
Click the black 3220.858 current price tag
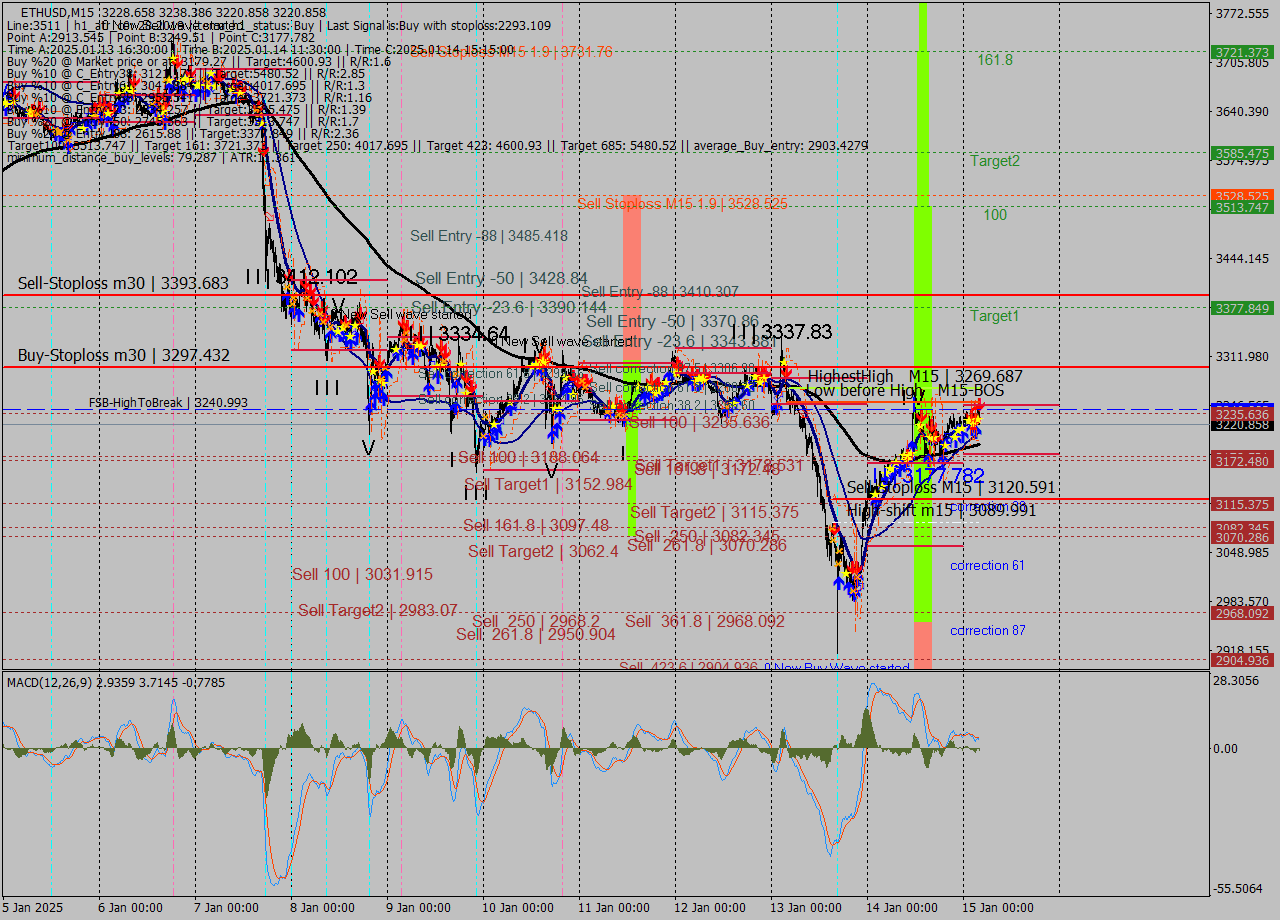tap(1241, 425)
